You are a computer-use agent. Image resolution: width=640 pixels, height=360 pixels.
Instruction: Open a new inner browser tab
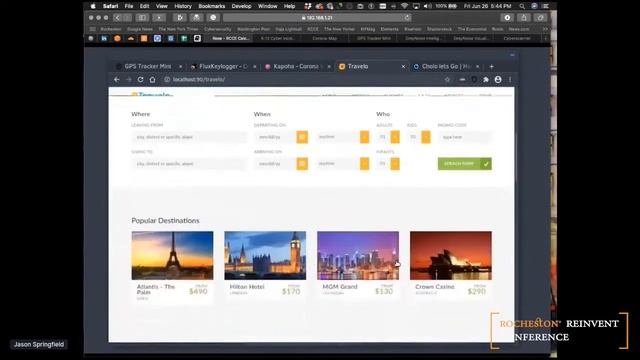pos(491,66)
